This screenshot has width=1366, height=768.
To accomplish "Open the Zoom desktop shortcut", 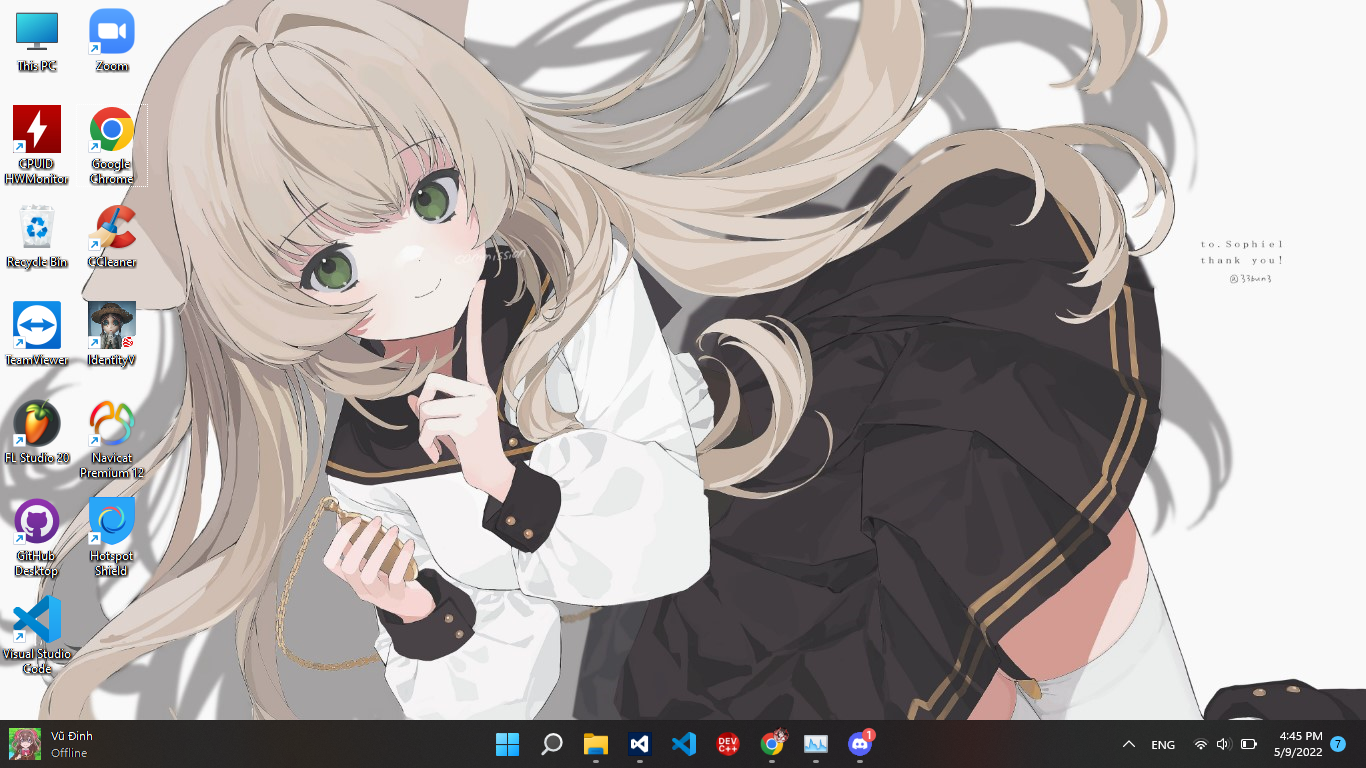I will click(x=112, y=41).
